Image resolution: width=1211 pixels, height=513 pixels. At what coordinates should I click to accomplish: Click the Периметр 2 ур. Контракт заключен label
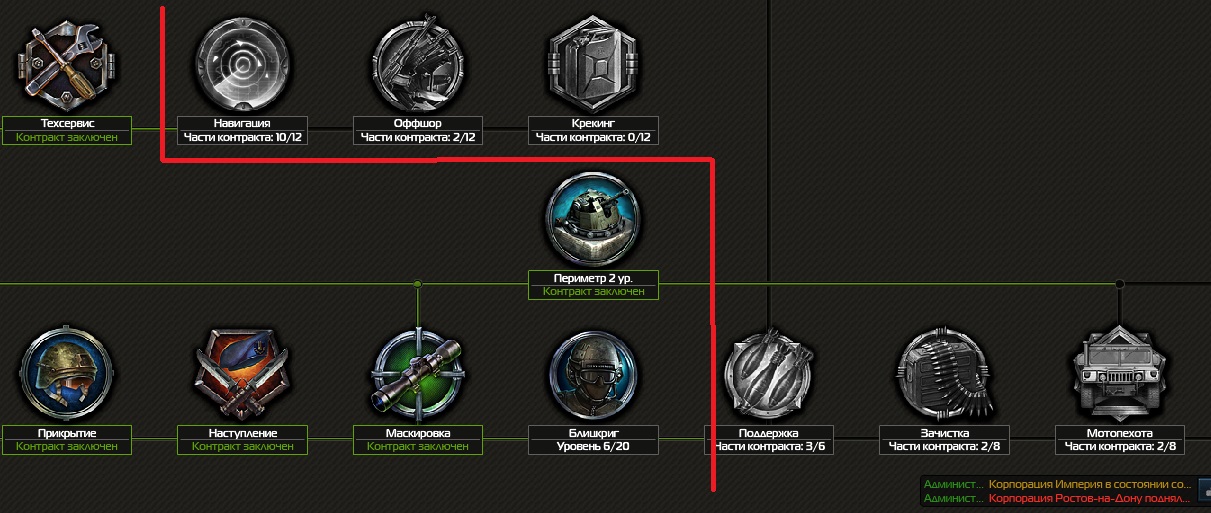[593, 292]
